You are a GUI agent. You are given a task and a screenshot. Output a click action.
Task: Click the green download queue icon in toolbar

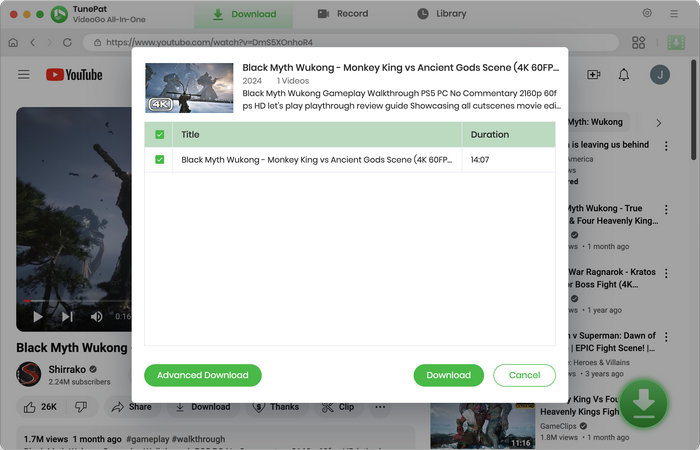click(x=676, y=42)
